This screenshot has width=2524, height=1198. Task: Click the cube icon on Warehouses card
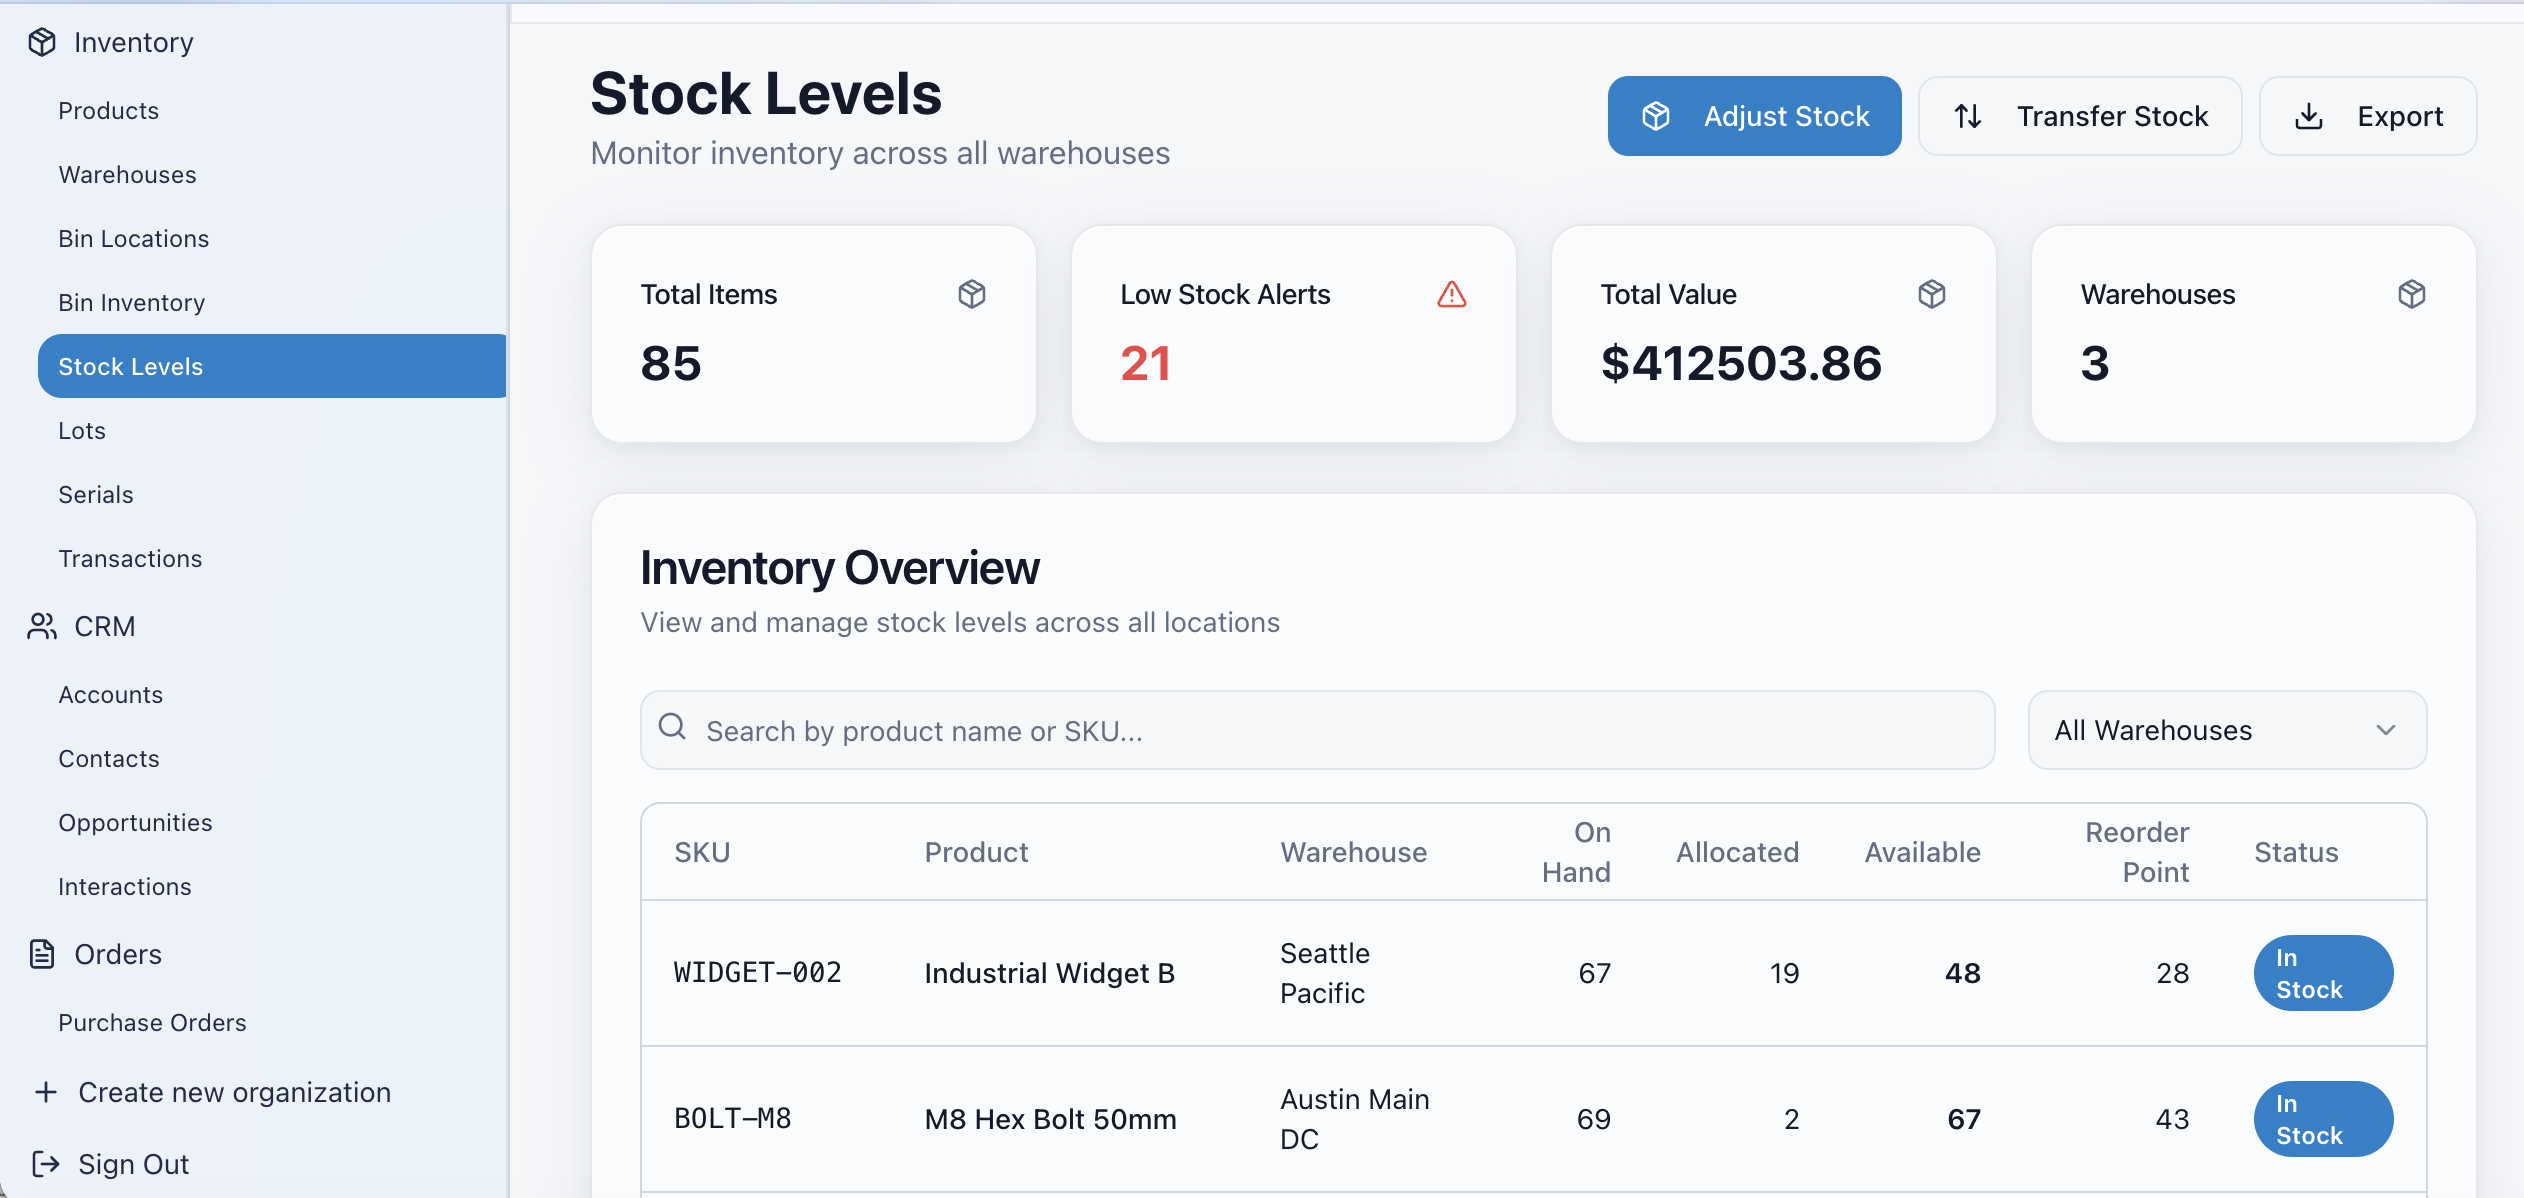pos(2412,294)
